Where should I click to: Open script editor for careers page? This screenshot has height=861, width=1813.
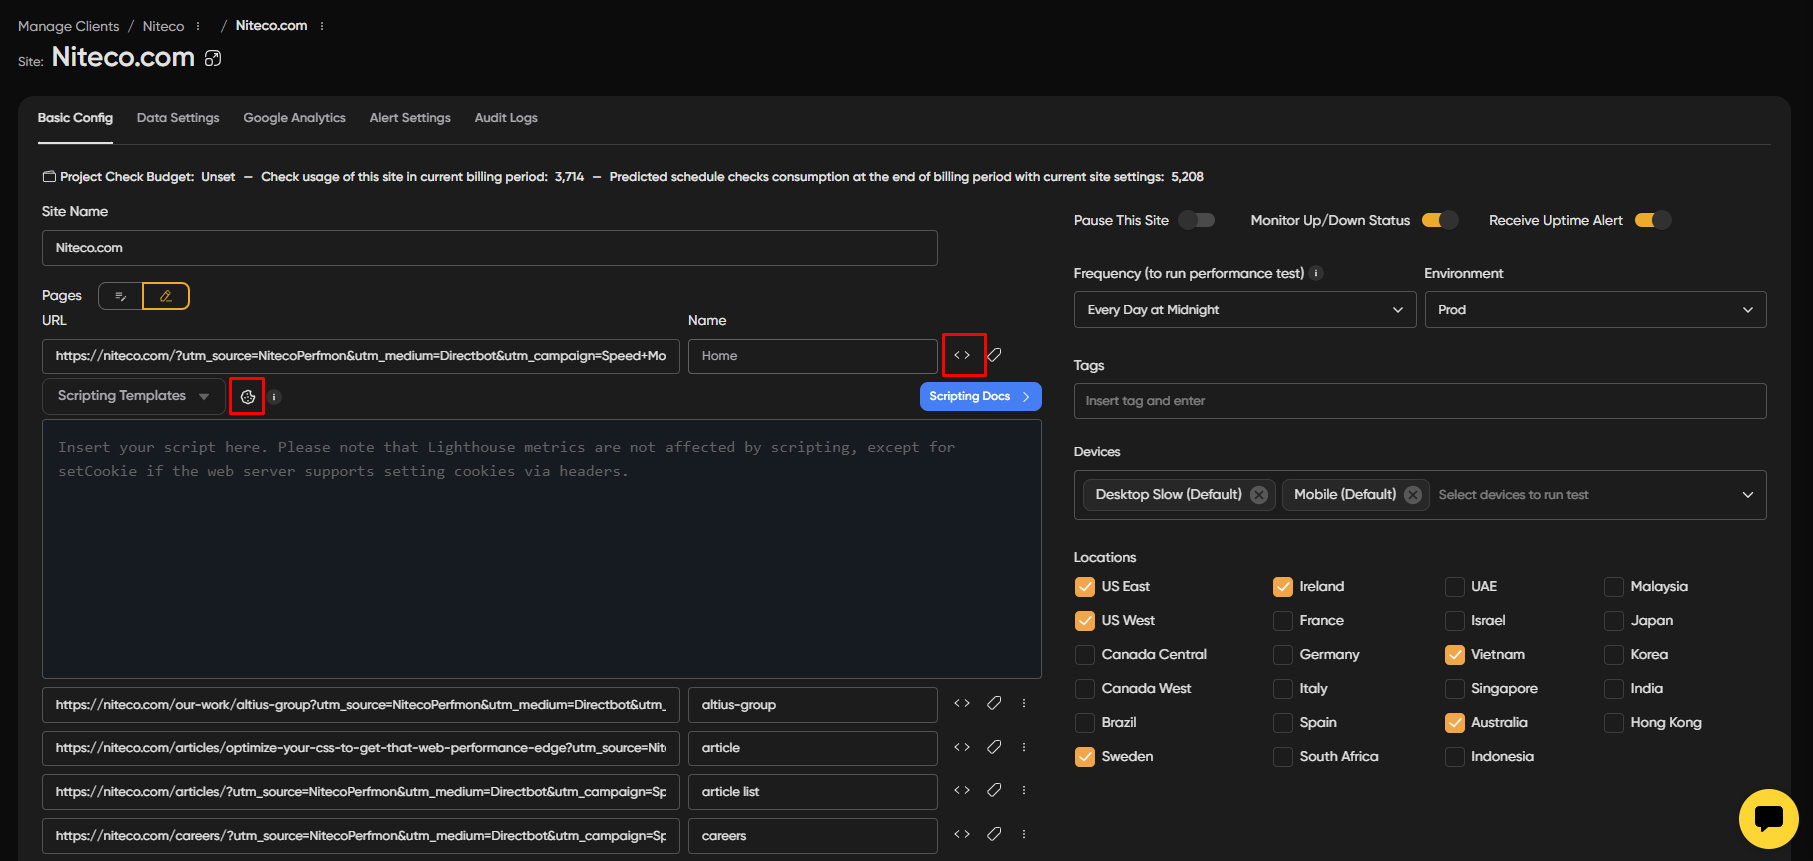962,834
